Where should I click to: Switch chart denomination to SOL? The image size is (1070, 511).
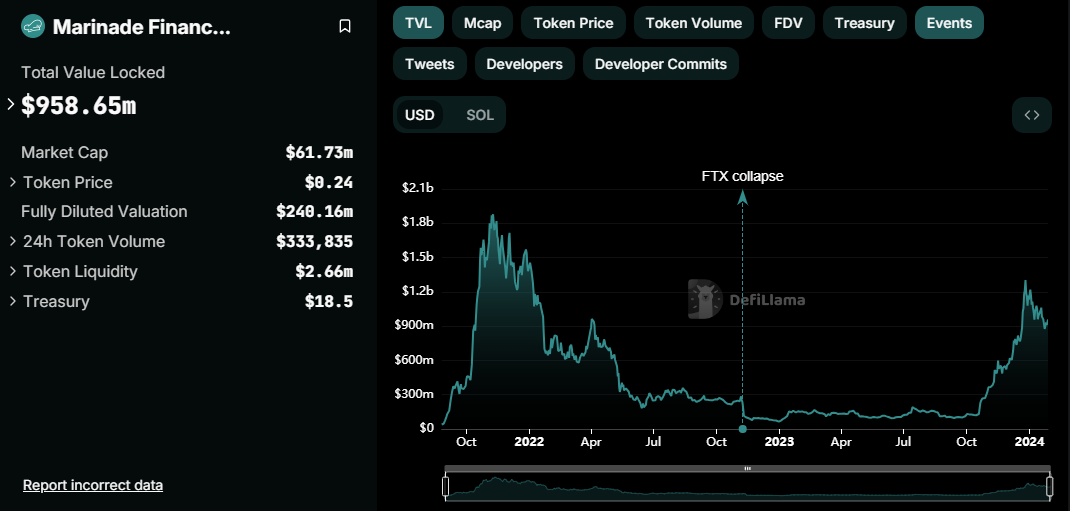tap(480, 115)
